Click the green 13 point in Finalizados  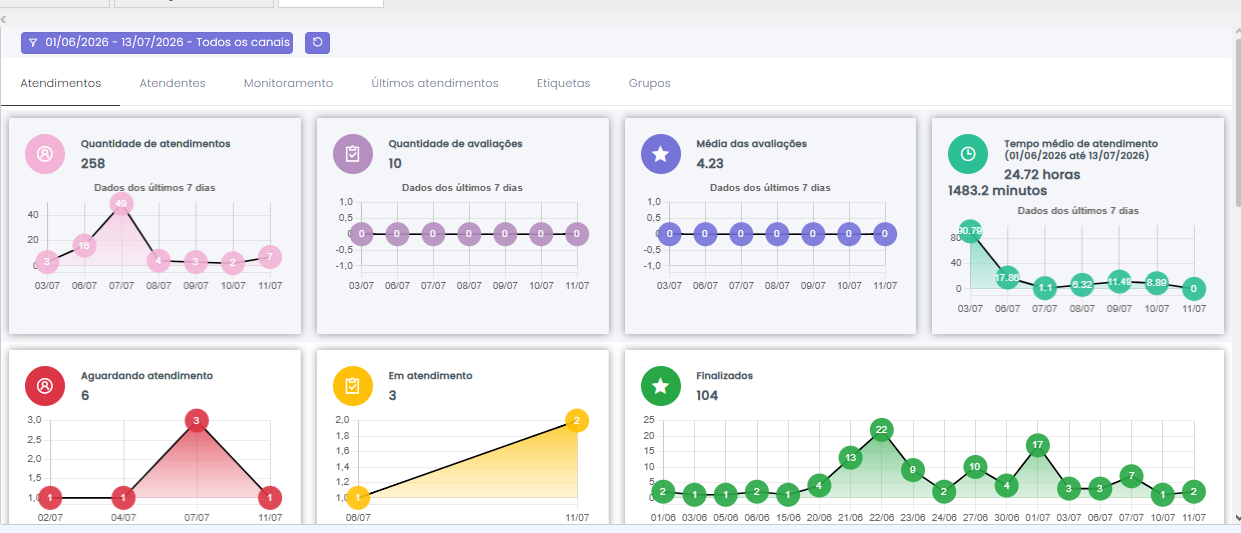850,458
